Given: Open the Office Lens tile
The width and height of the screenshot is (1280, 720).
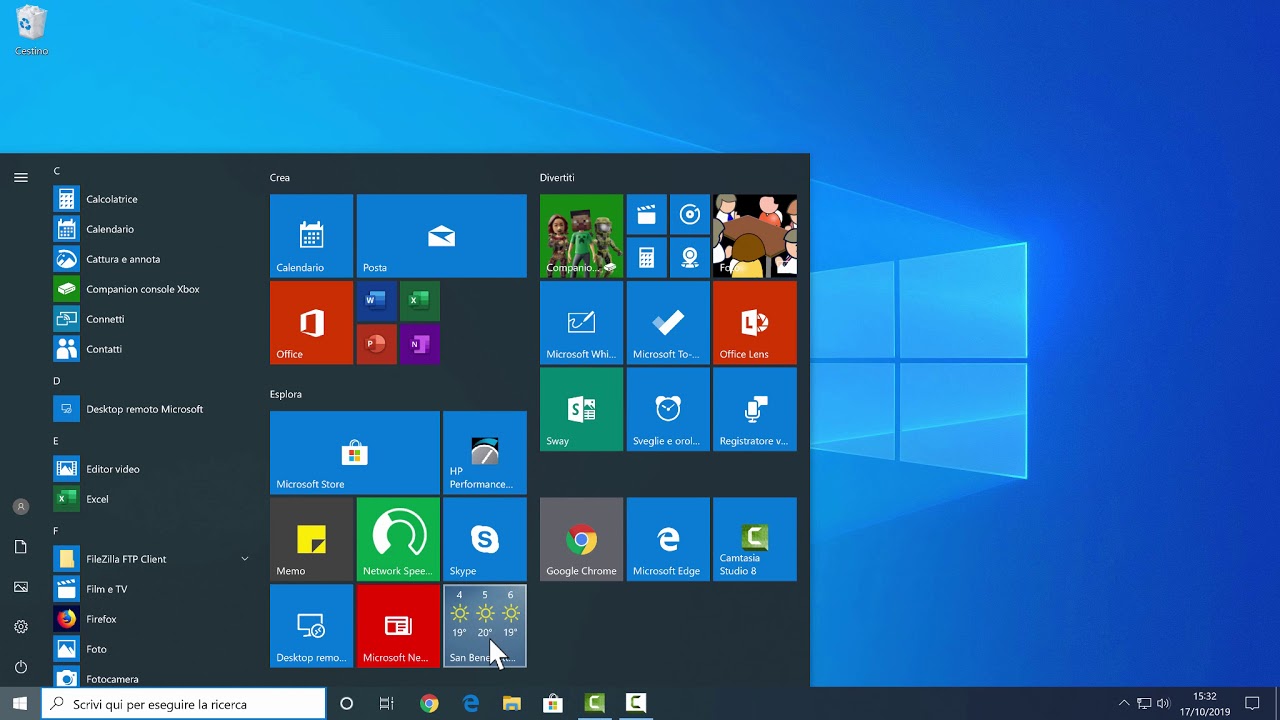Looking at the screenshot, I should point(754,323).
